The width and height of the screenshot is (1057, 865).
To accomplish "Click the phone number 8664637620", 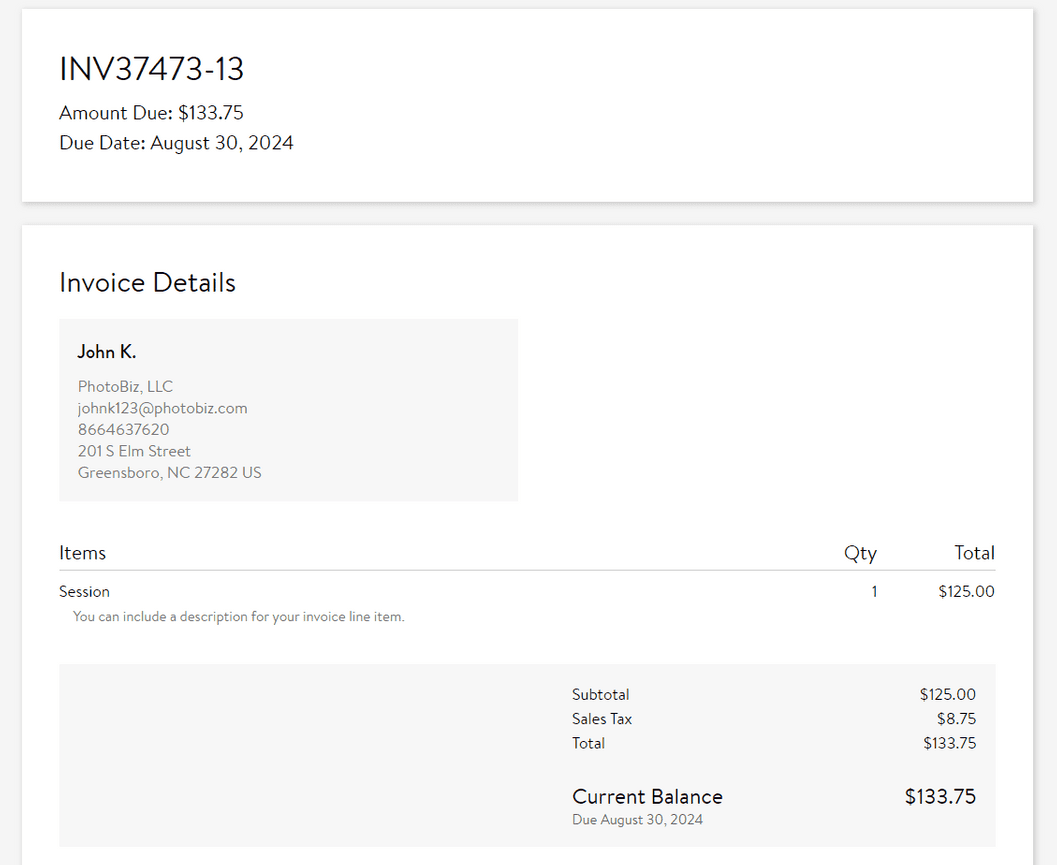I will pos(123,429).
